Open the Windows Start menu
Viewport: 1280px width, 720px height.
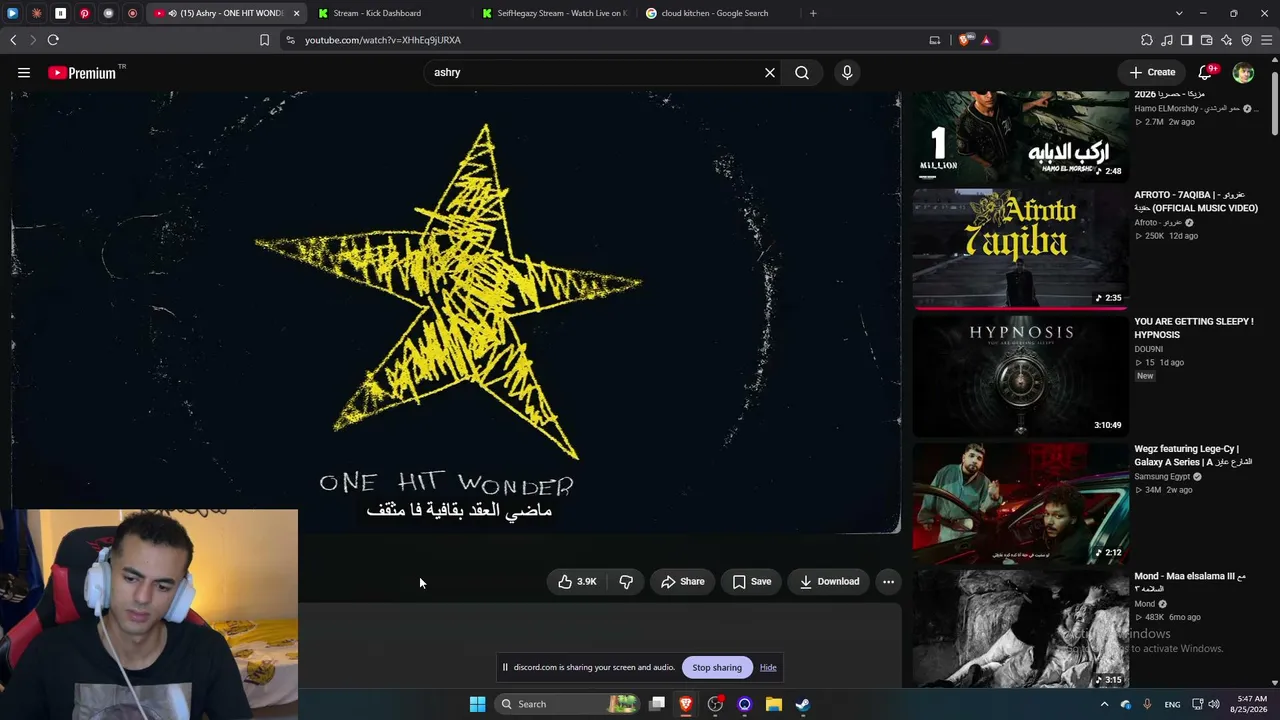(477, 704)
